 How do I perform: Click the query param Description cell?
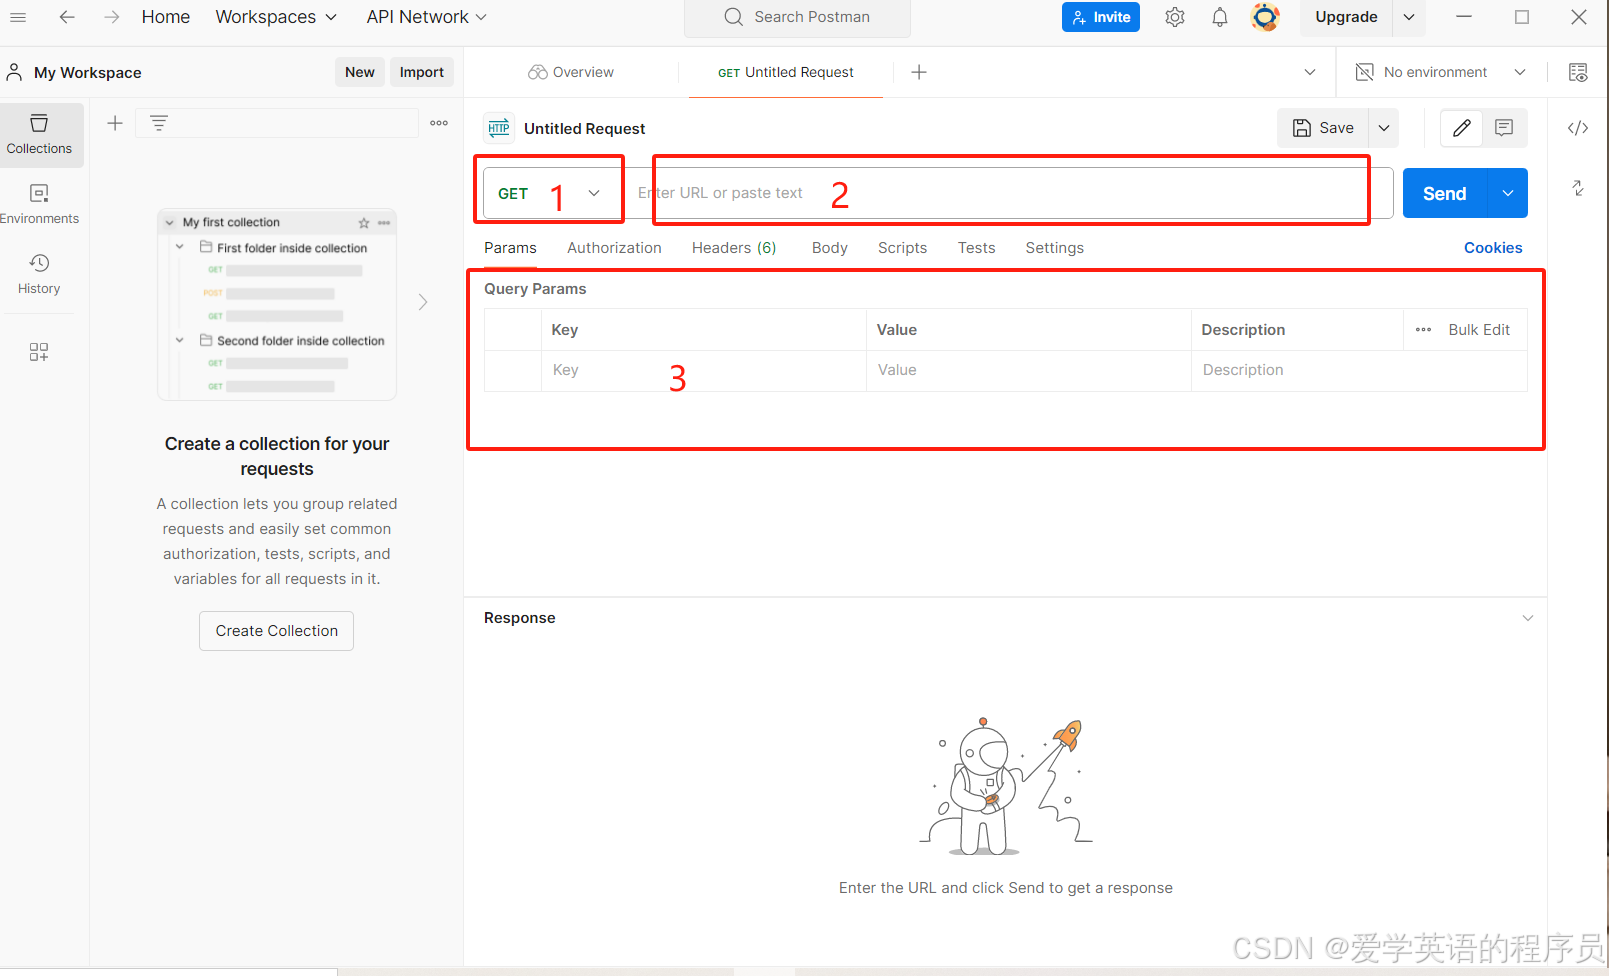[x=1359, y=370]
